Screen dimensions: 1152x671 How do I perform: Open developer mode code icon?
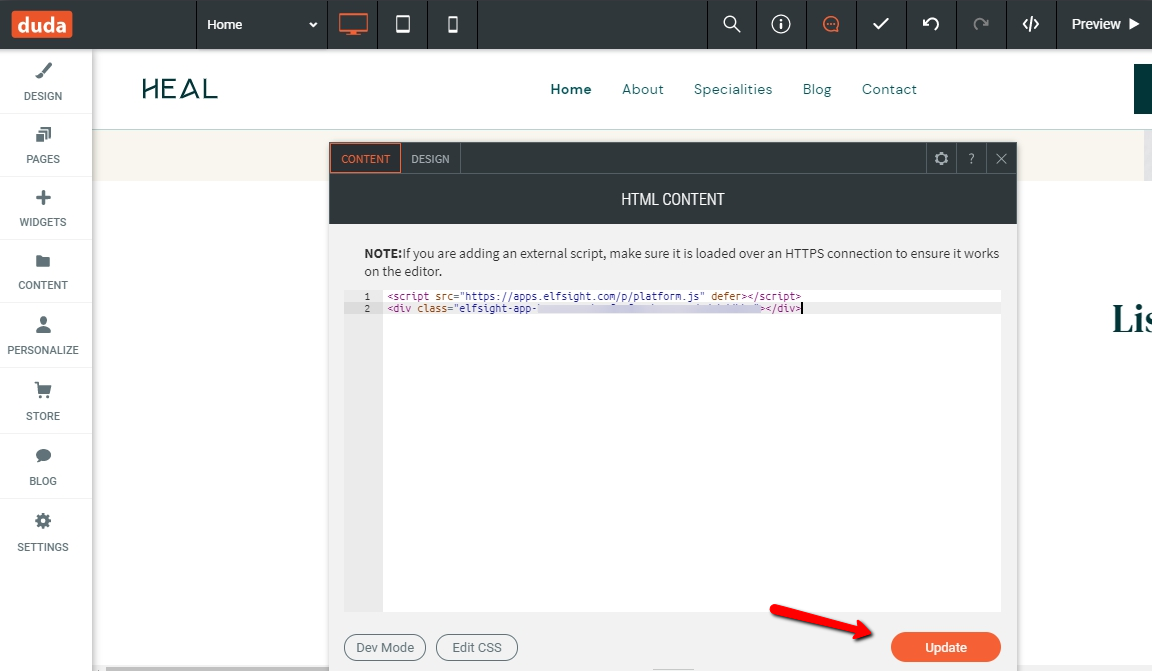(x=1031, y=24)
